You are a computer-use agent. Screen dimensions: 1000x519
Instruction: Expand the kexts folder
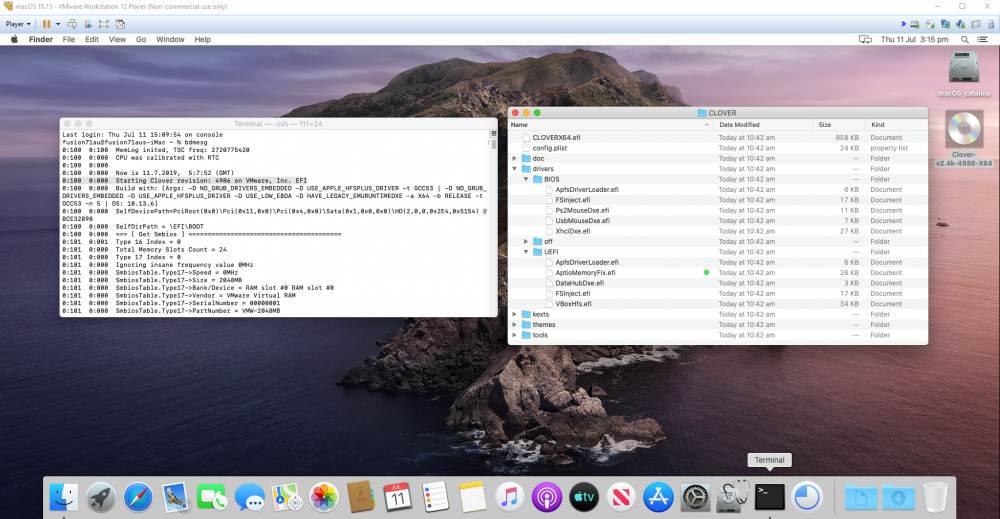click(x=515, y=314)
